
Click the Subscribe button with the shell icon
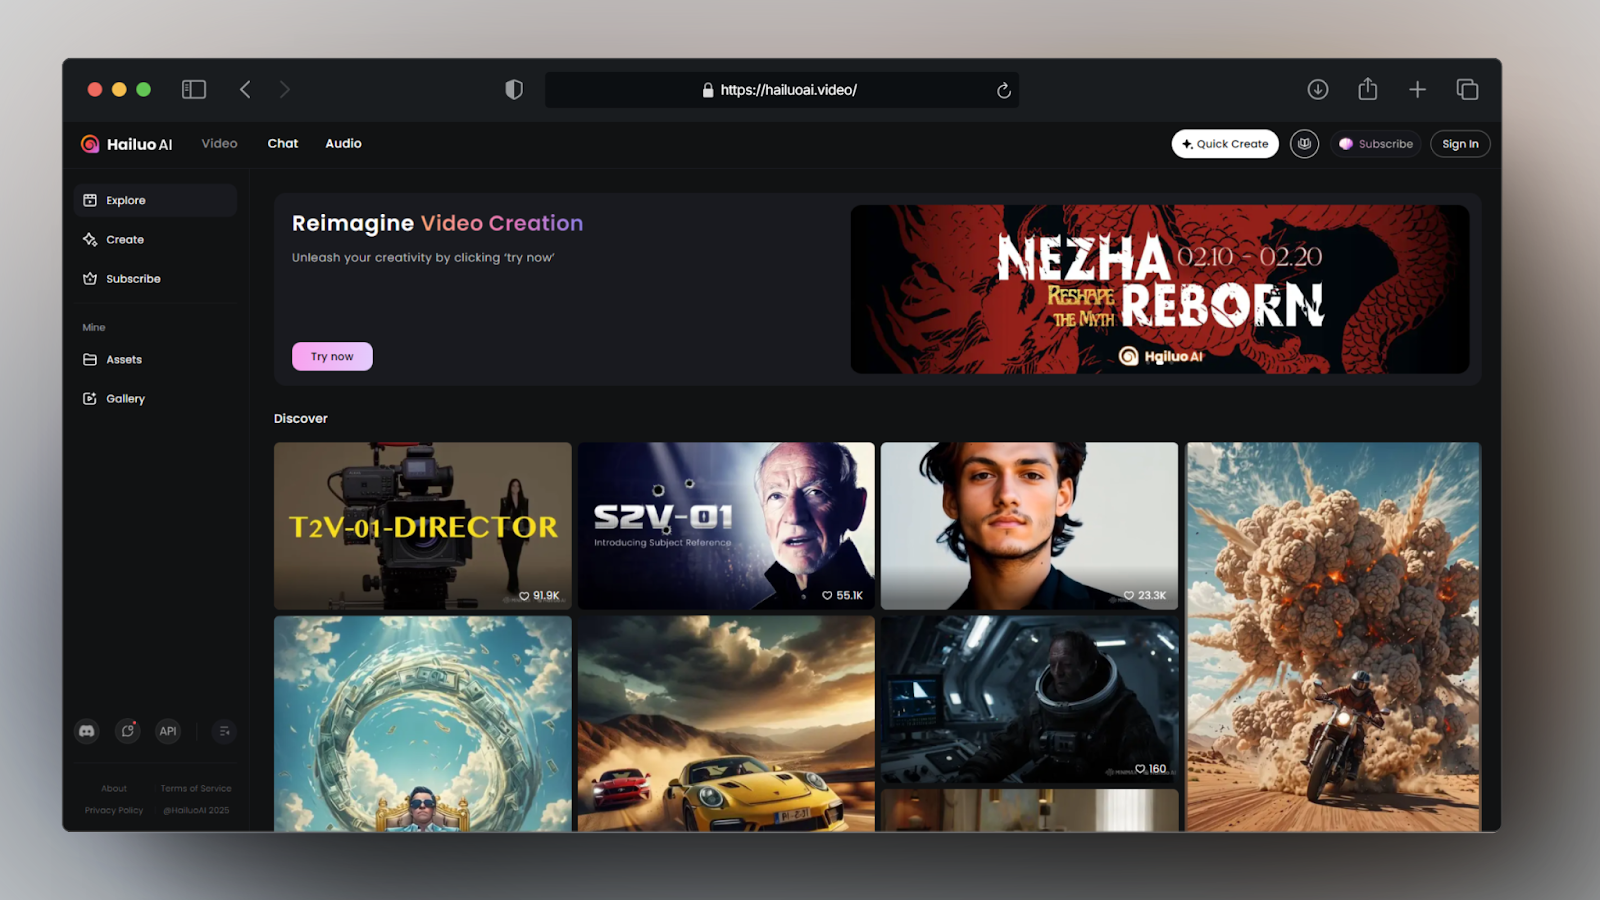pos(1376,144)
